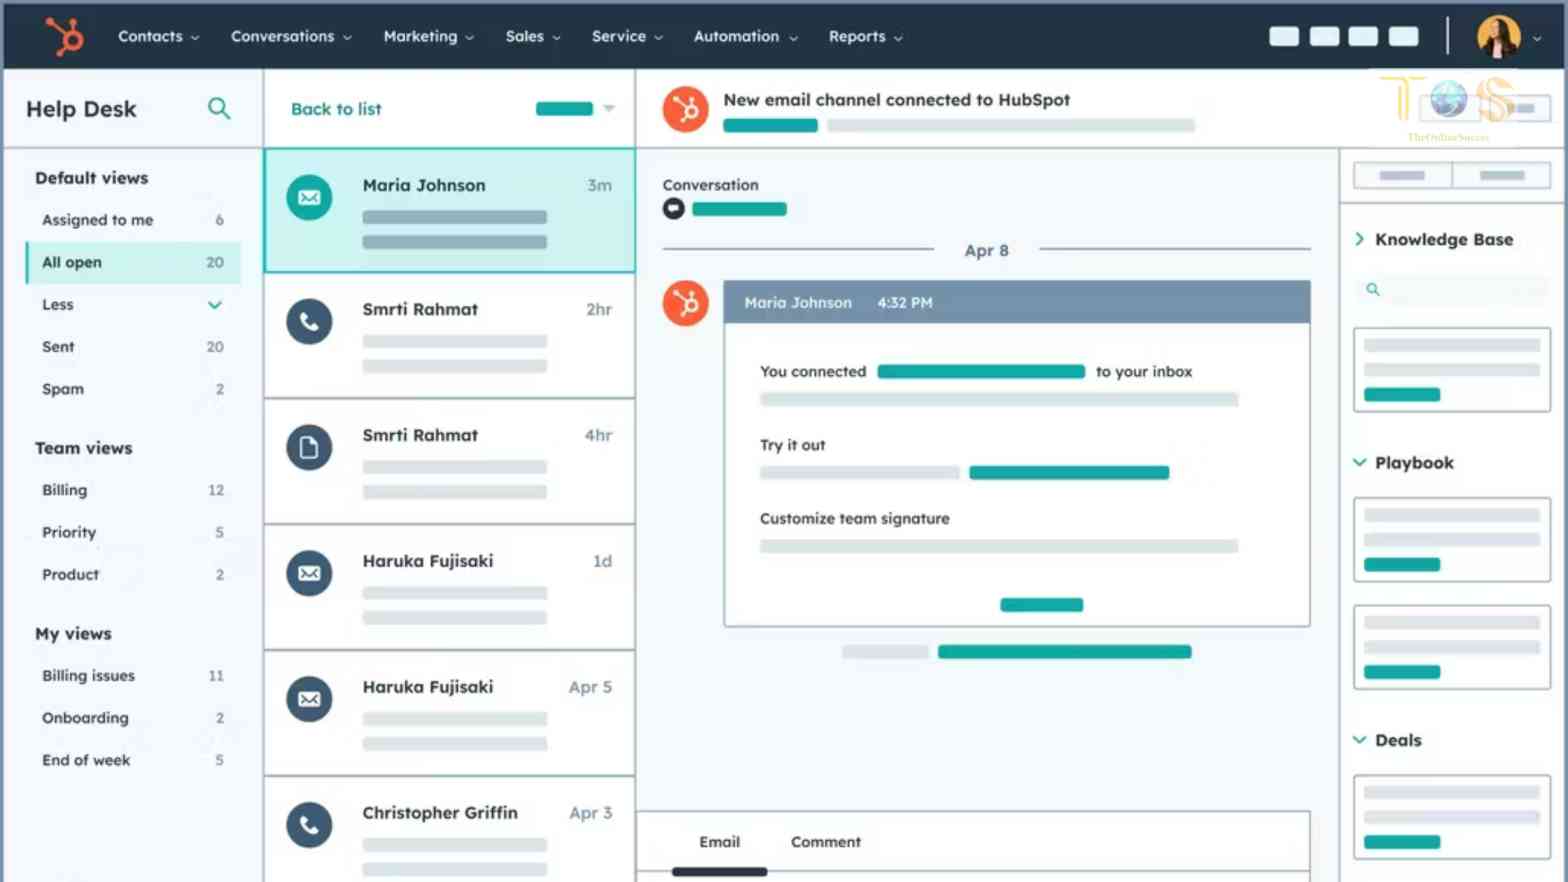Click chat bubble icon under Conversation
The image size is (1568, 882).
point(674,209)
